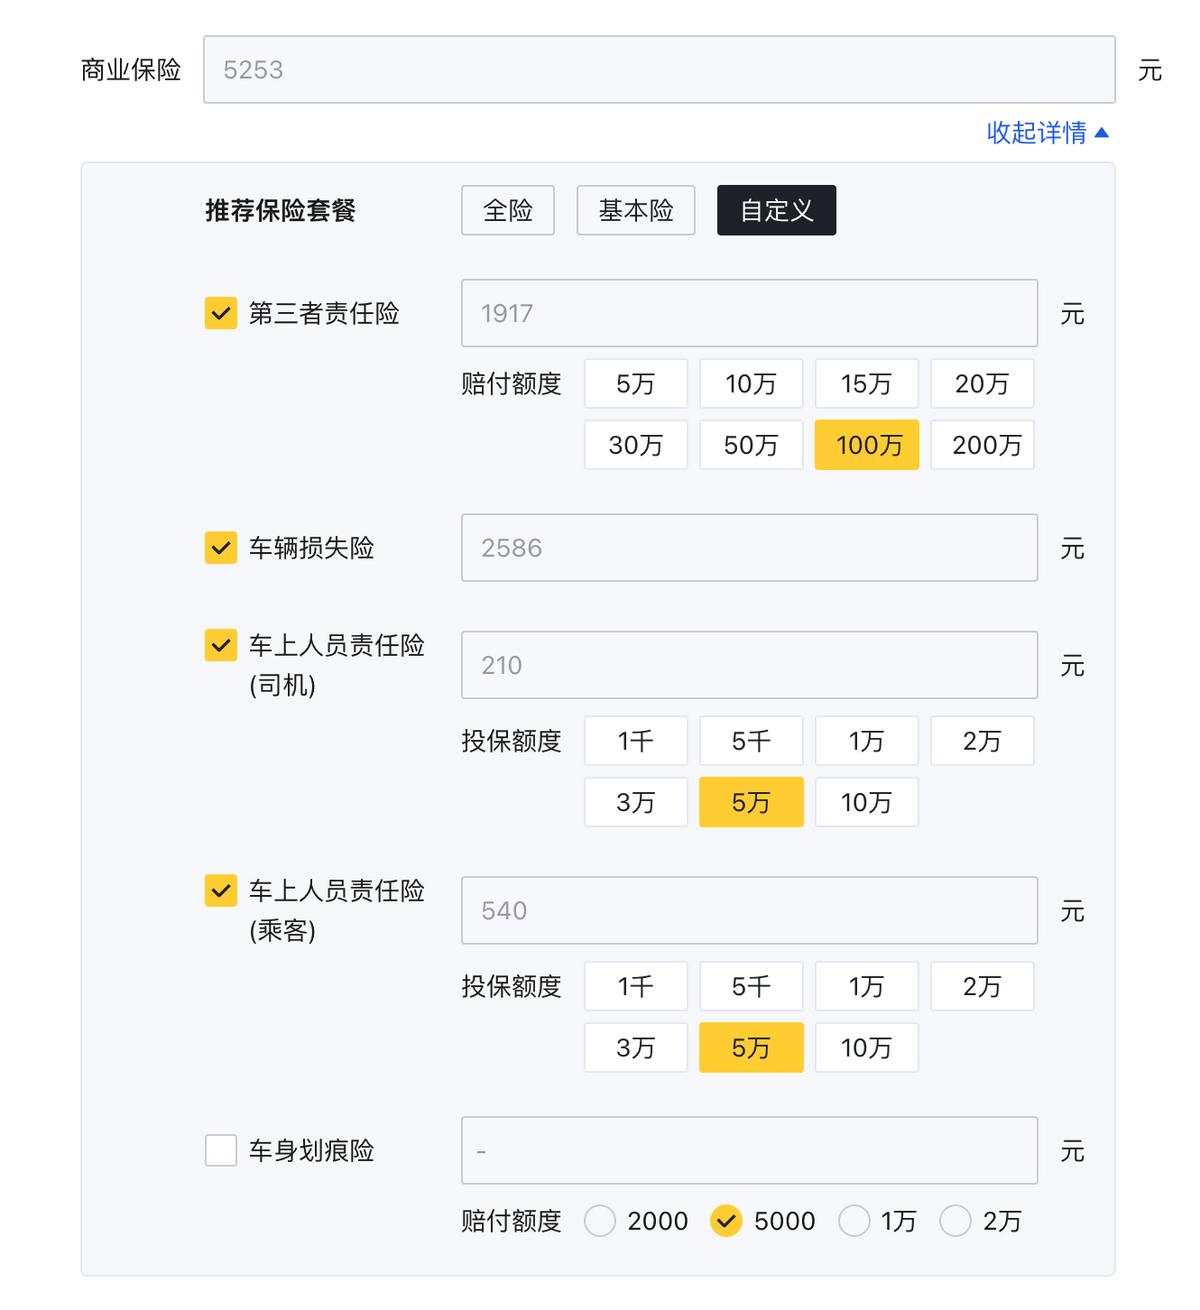Screen dimensions: 1200x1310
Task: Select 1万 scratch coverage radio
Action: [x=854, y=1221]
